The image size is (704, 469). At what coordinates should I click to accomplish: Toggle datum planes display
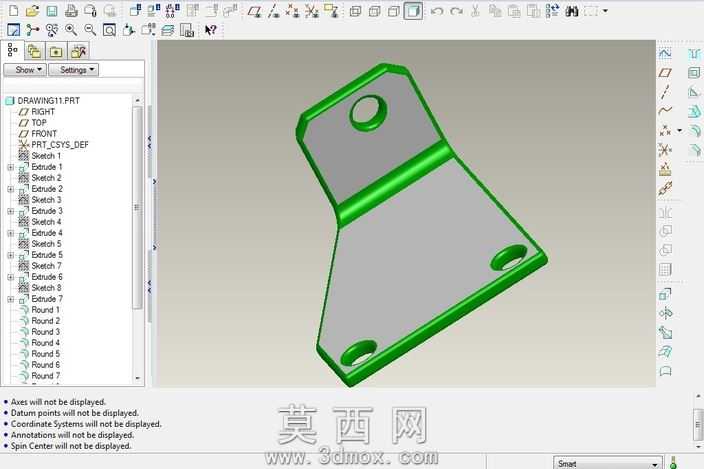[x=255, y=11]
